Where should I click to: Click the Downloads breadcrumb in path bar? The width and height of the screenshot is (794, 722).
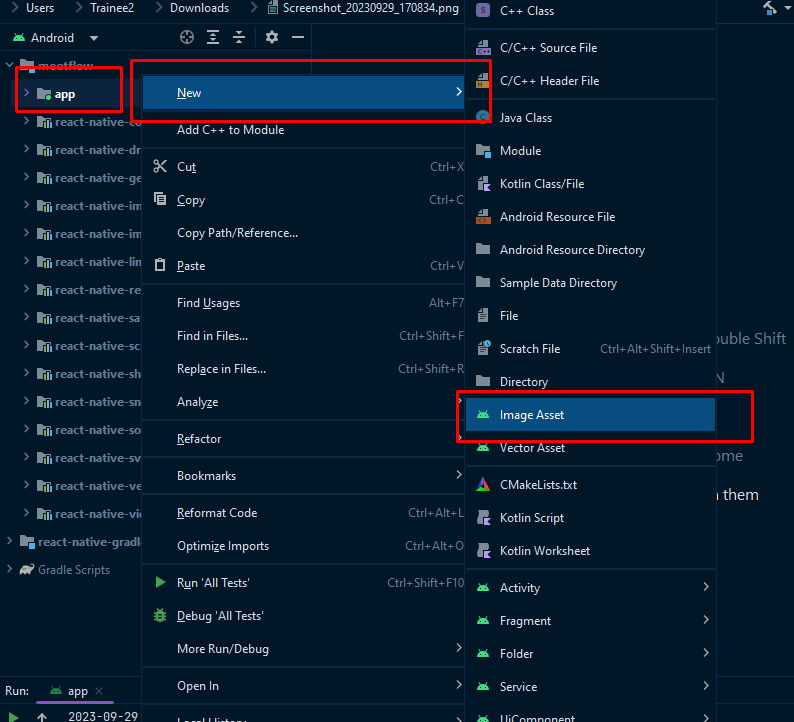(x=199, y=8)
